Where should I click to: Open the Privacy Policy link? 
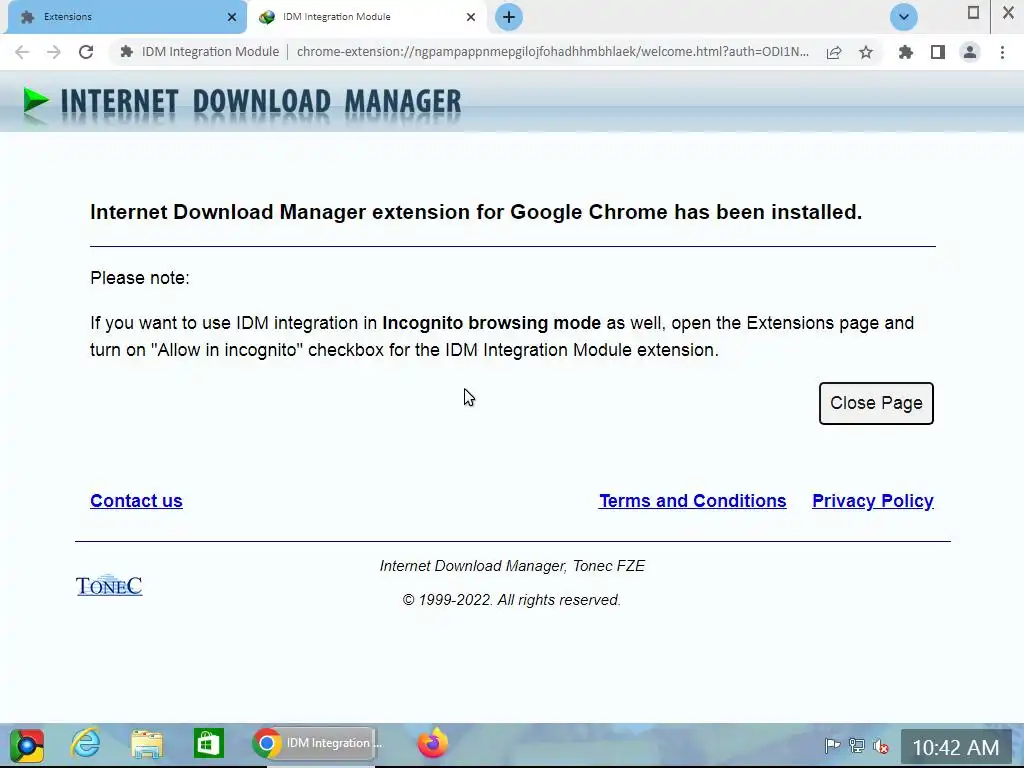tap(873, 501)
